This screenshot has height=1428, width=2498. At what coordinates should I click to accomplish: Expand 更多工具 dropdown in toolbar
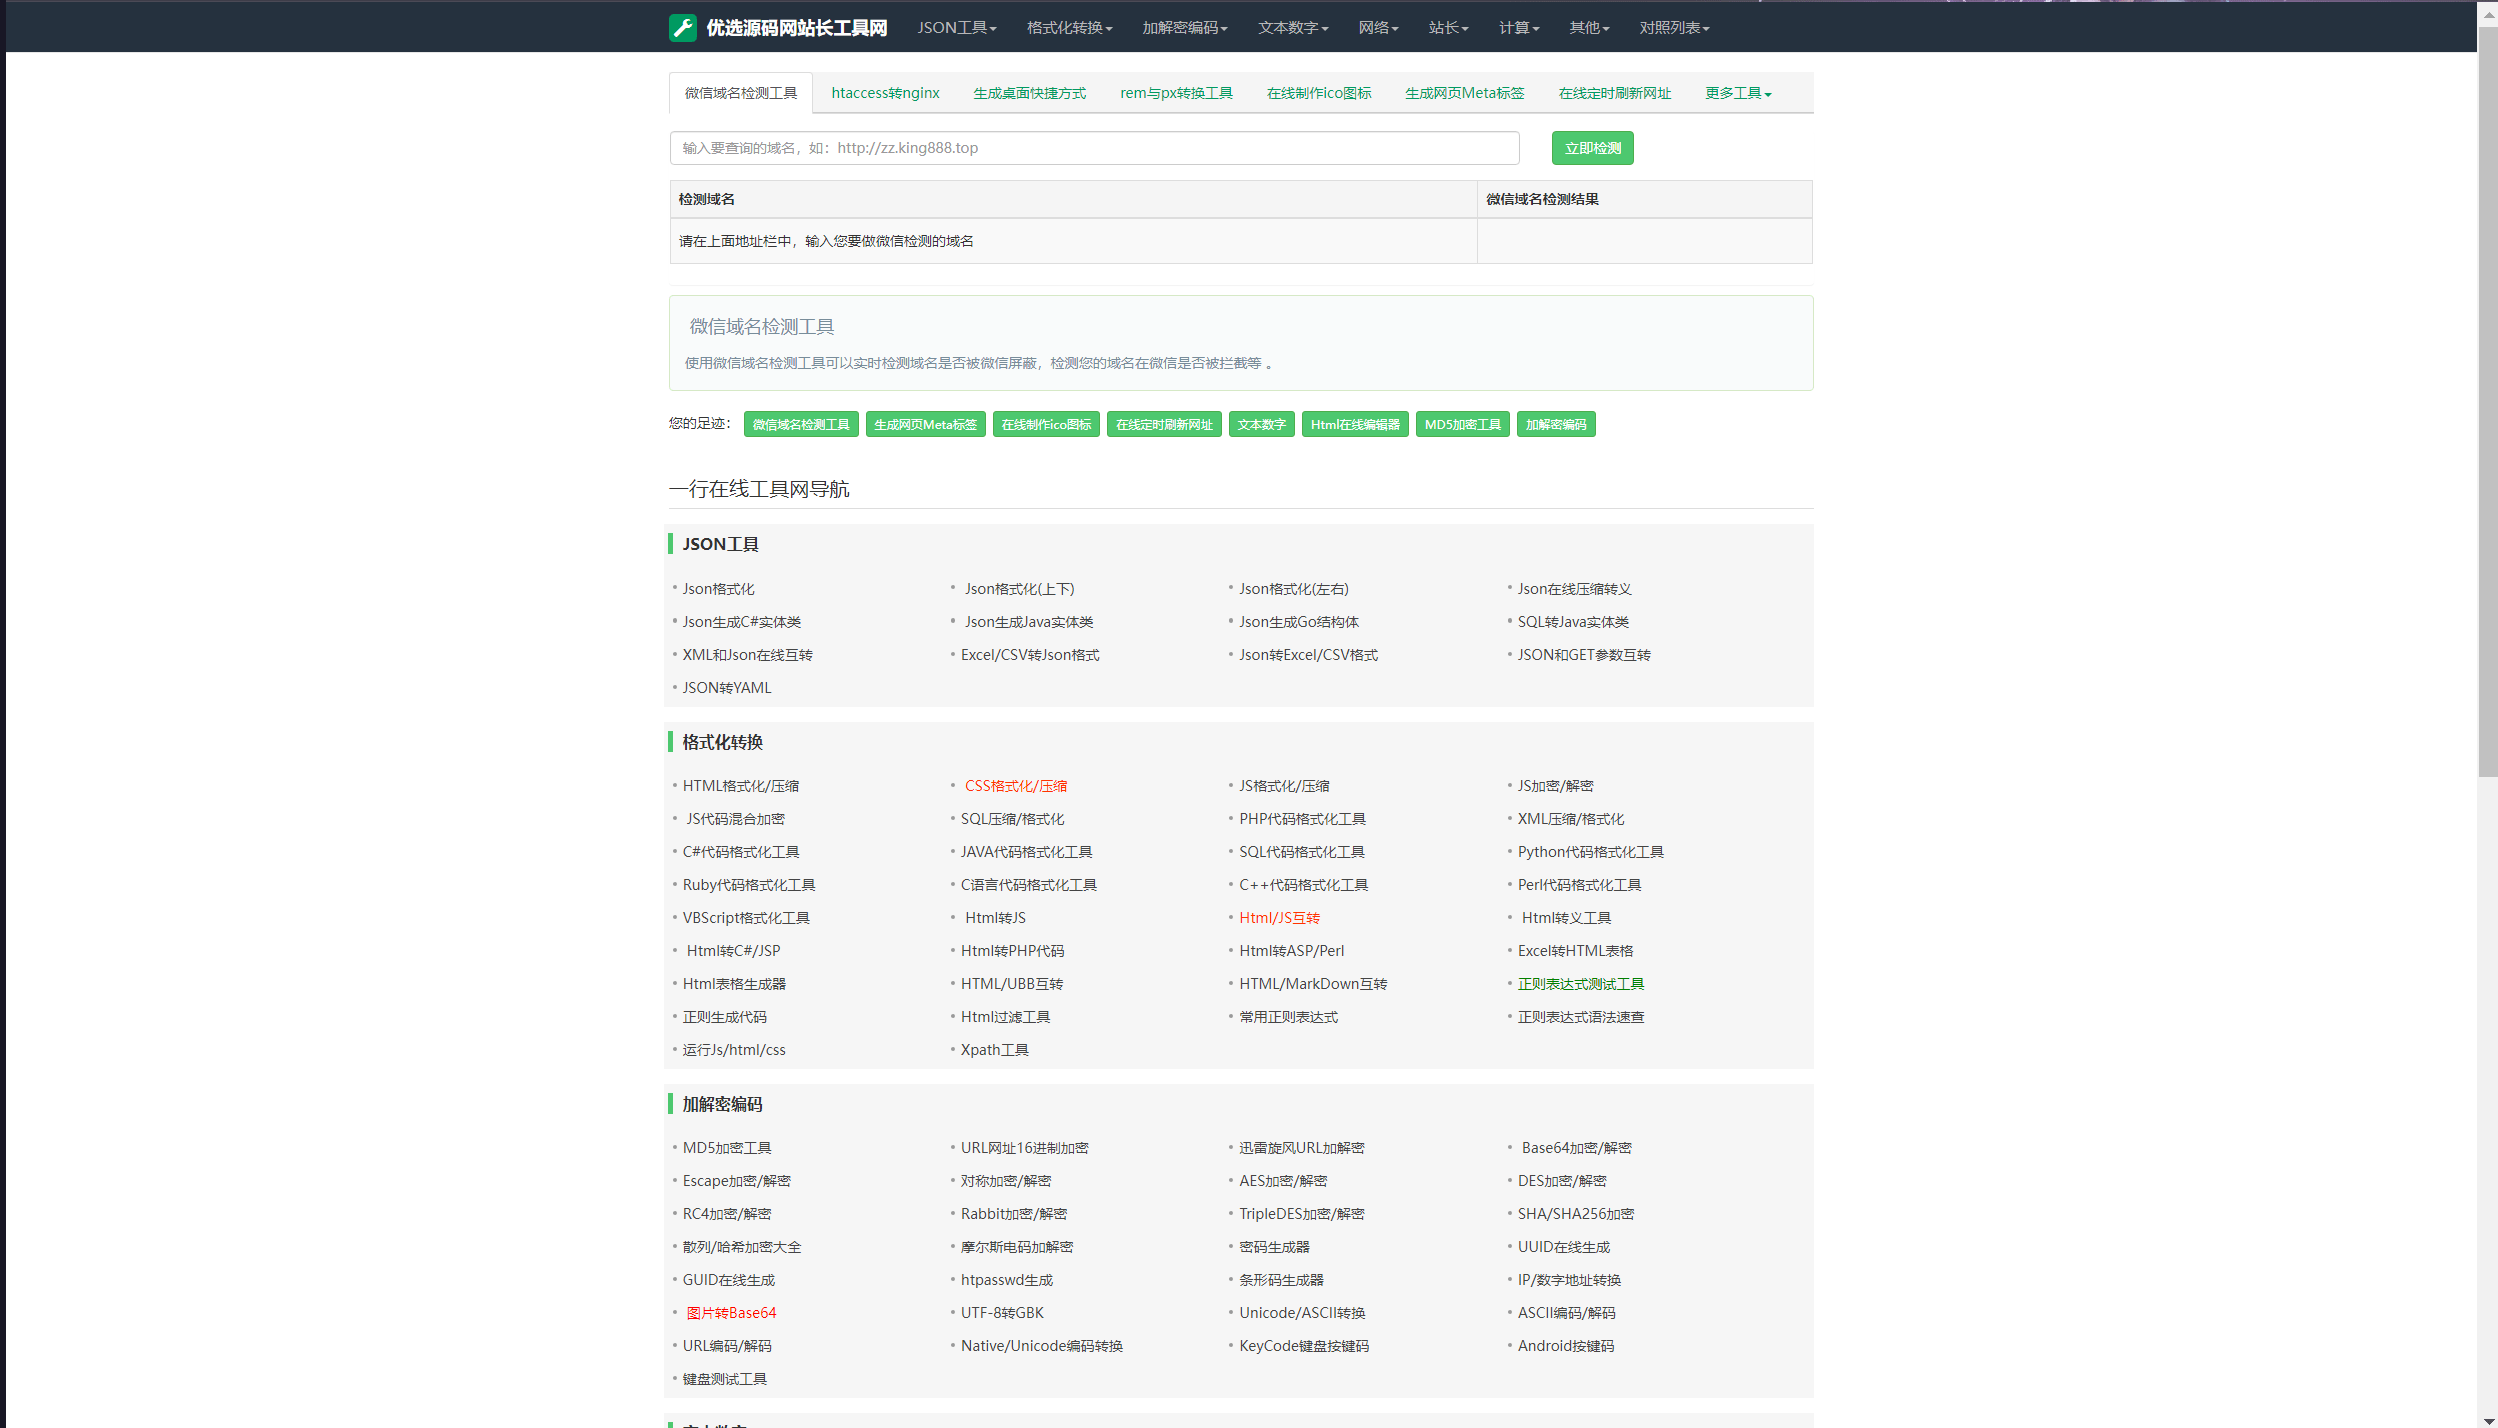click(1738, 93)
